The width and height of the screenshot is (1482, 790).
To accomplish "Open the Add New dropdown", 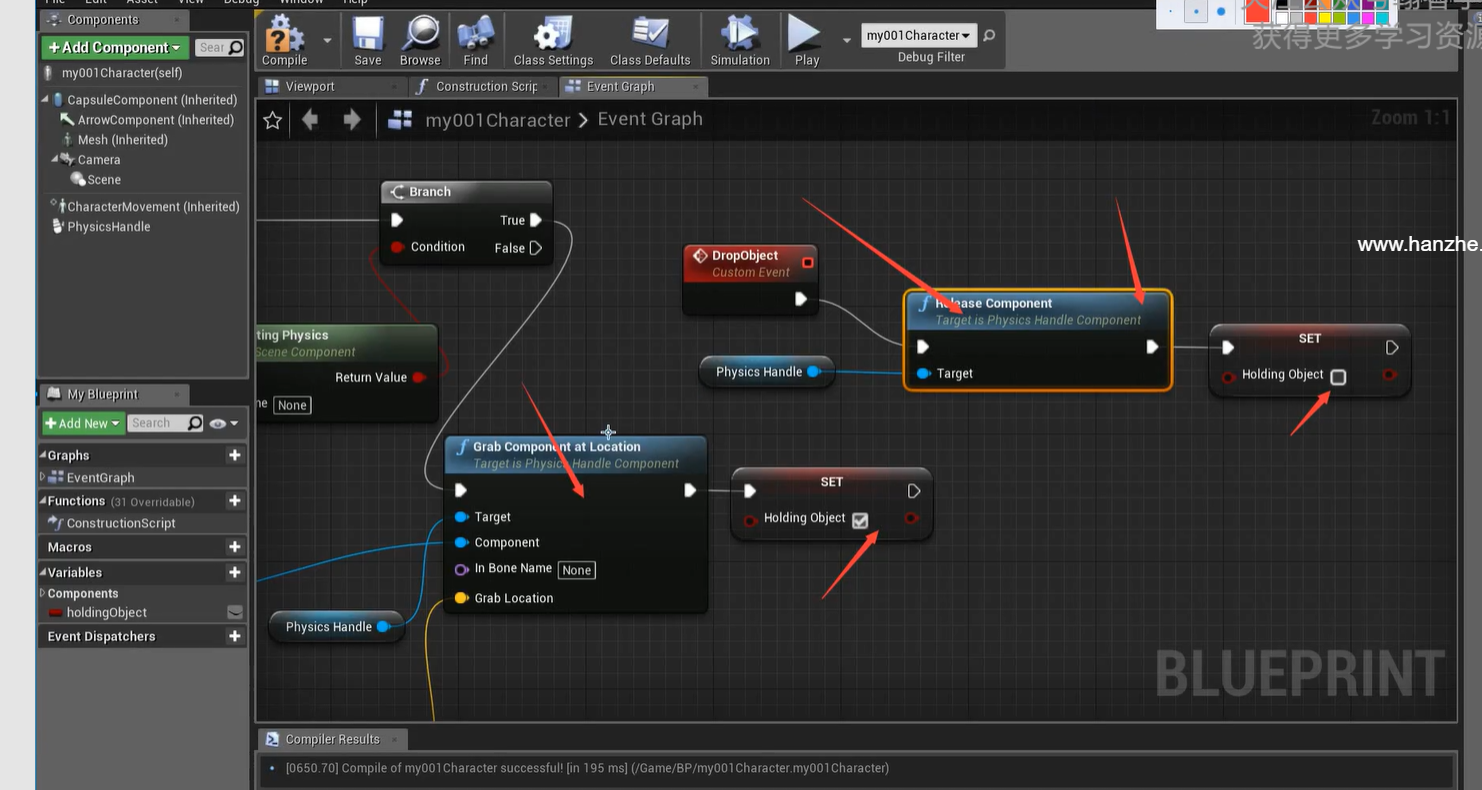I will [83, 423].
